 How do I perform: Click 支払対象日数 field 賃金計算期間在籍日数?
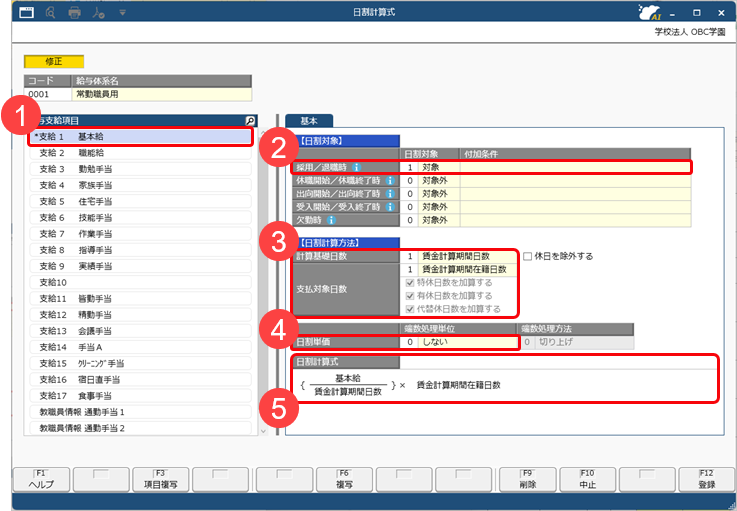[458, 269]
